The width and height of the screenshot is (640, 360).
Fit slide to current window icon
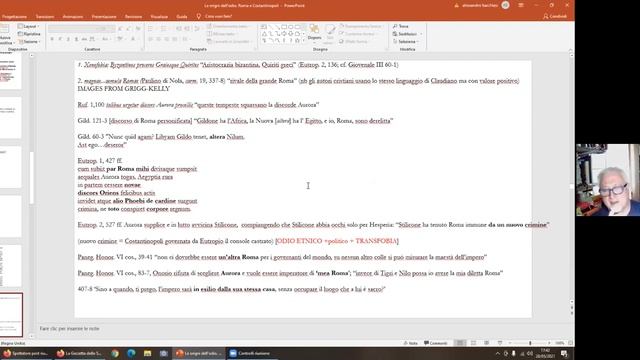coord(571,343)
